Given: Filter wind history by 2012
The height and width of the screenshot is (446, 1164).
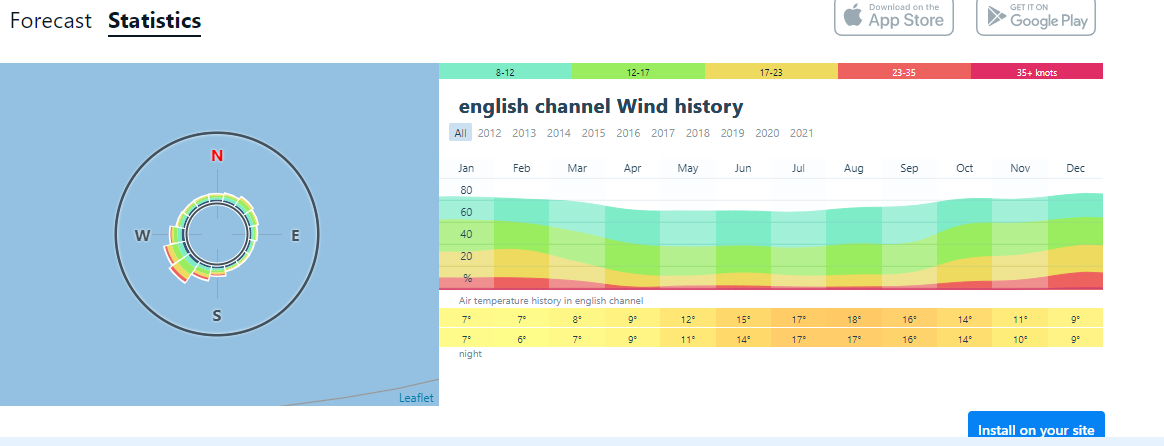Looking at the screenshot, I should coord(490,133).
